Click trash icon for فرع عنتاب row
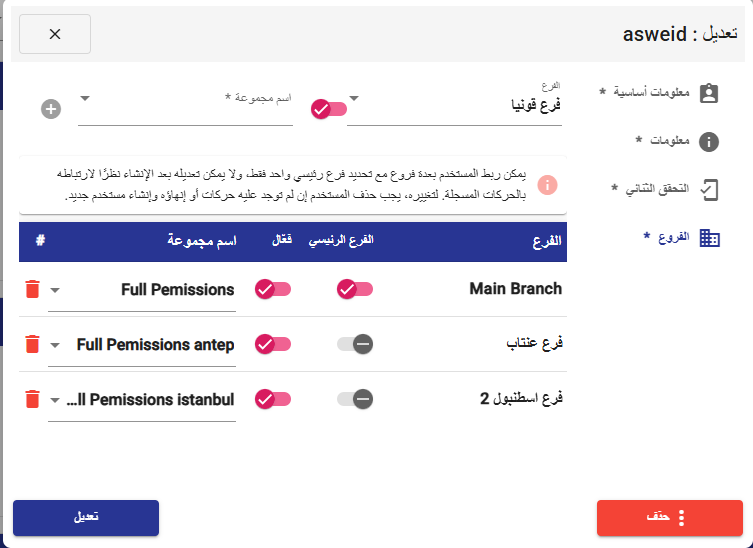This screenshot has height=548, width=753. (x=32, y=344)
